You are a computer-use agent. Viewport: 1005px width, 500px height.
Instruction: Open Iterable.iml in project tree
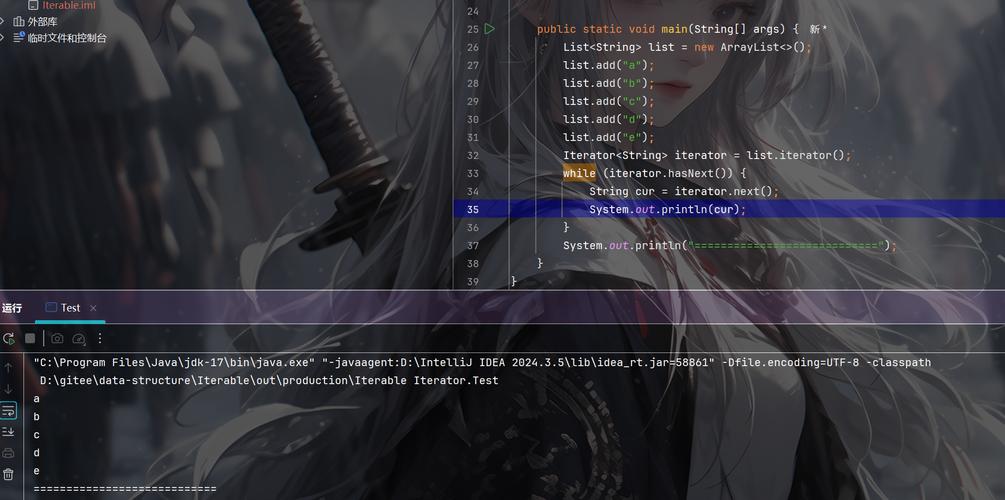pyautogui.click(x=69, y=5)
